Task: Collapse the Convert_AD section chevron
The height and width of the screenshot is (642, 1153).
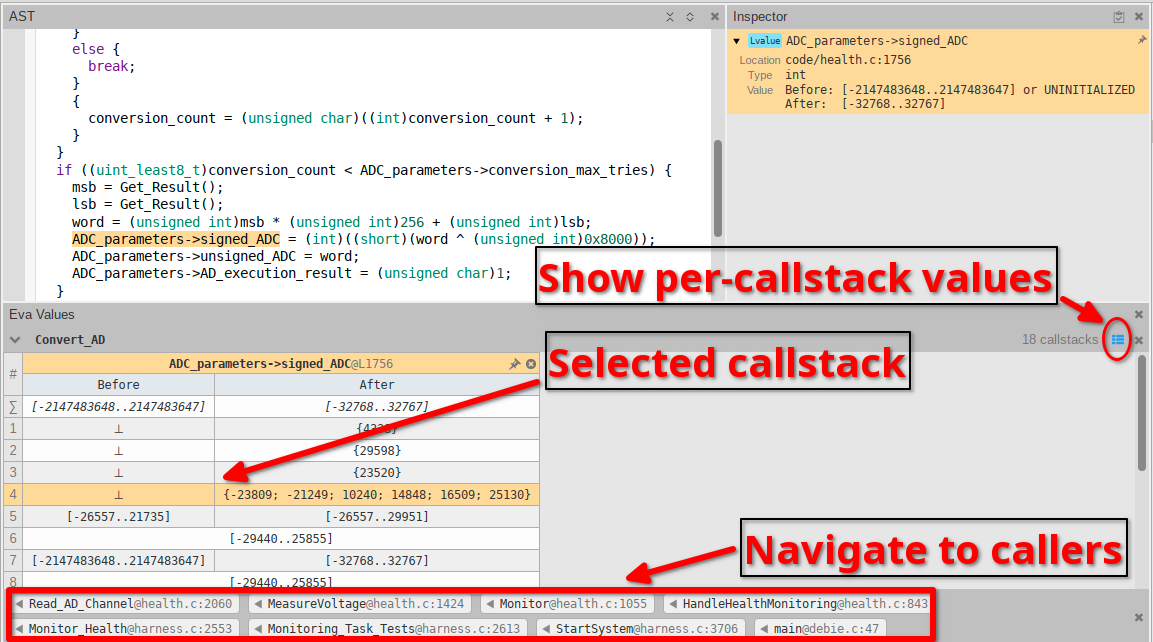Action: (15, 340)
